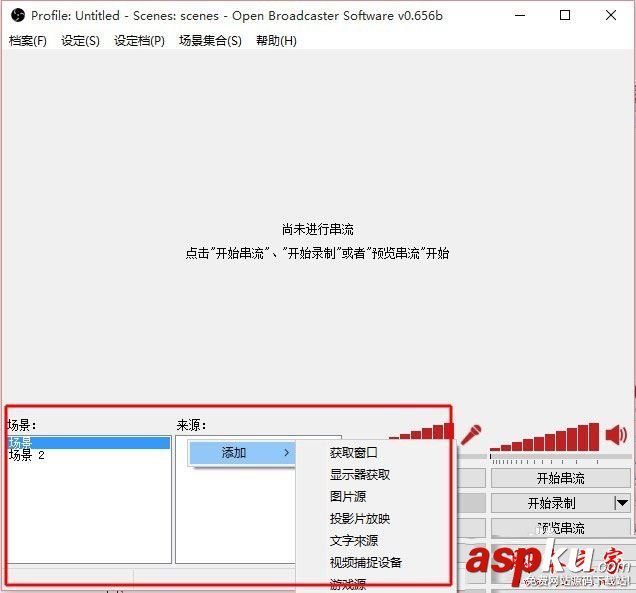Adjust the microphone volume bars

click(421, 431)
